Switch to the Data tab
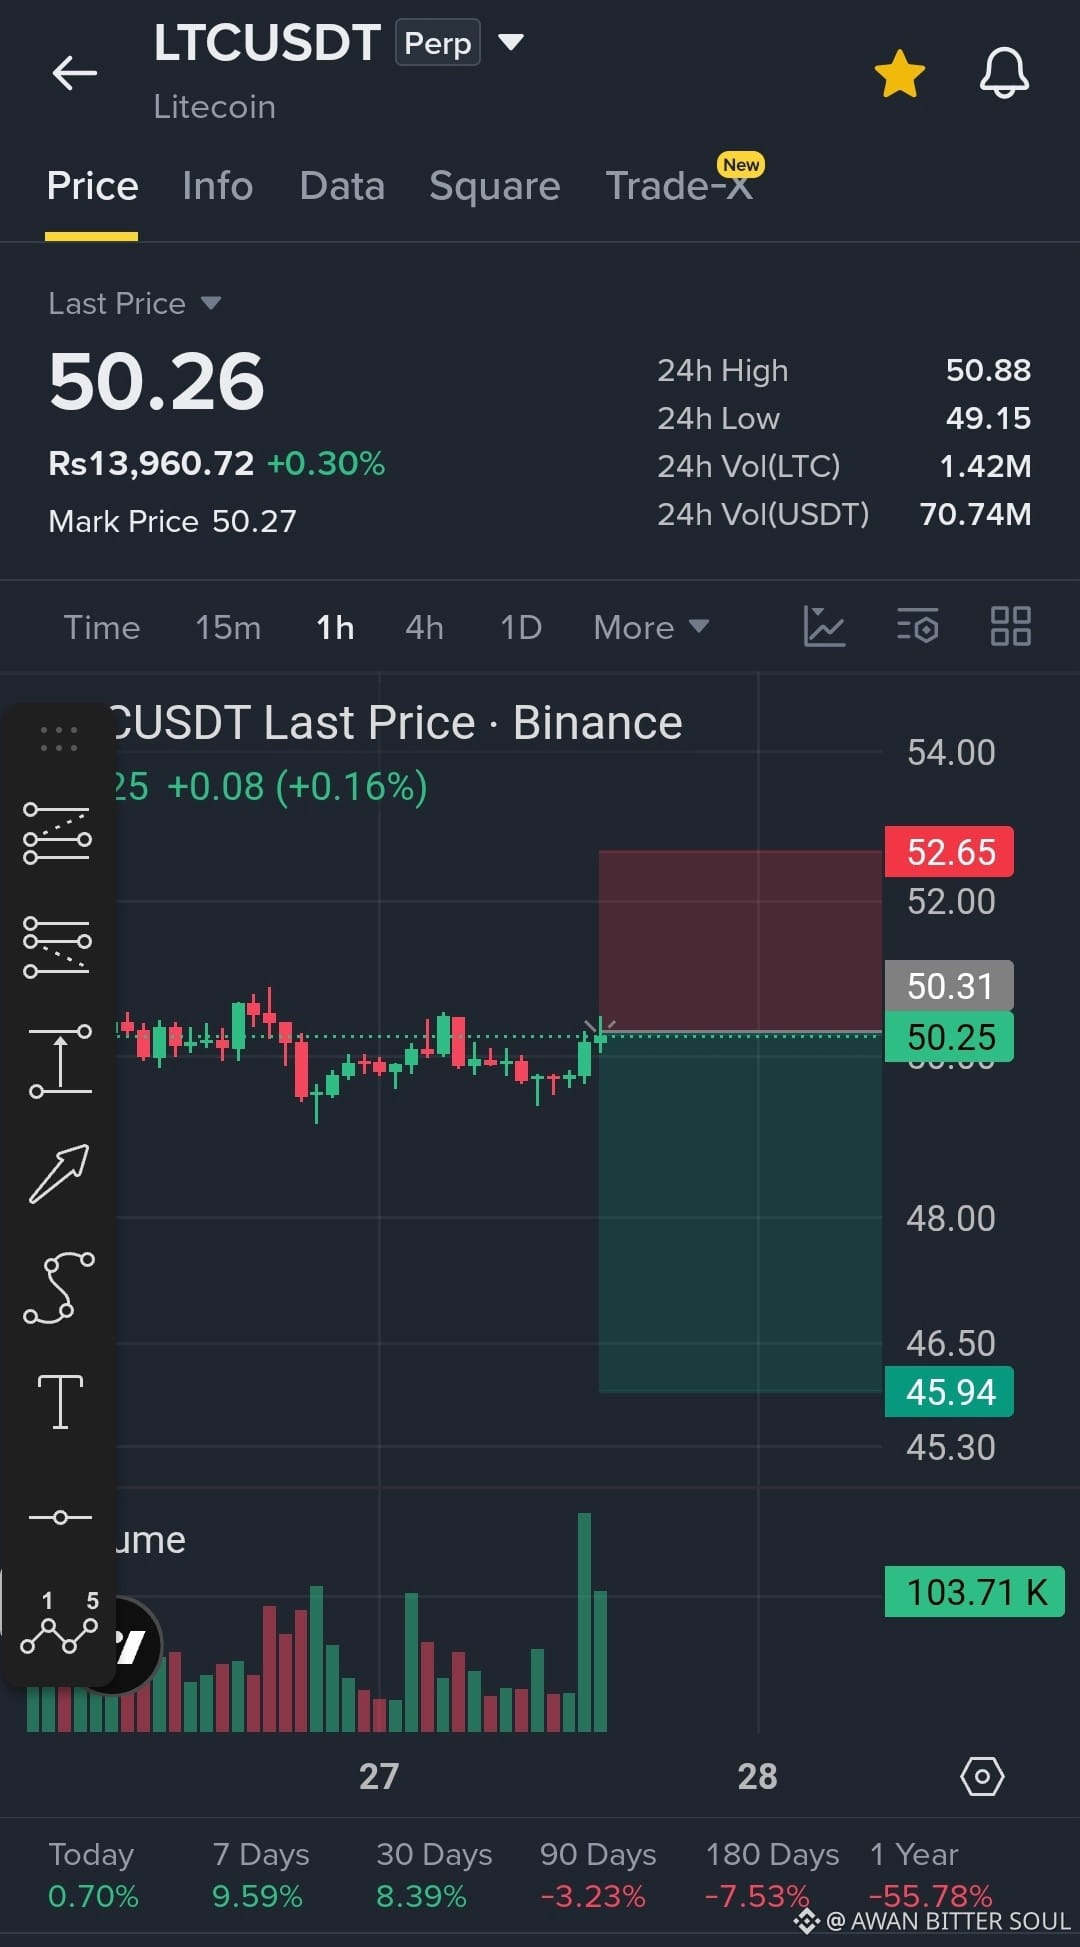Screen dimensions: 1080x1947 342,186
